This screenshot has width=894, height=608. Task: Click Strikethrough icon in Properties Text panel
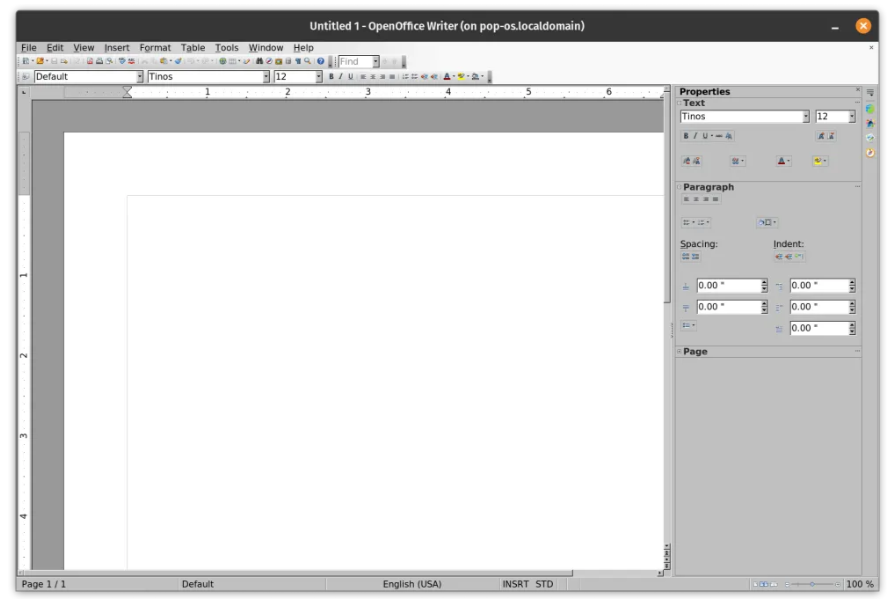(719, 136)
